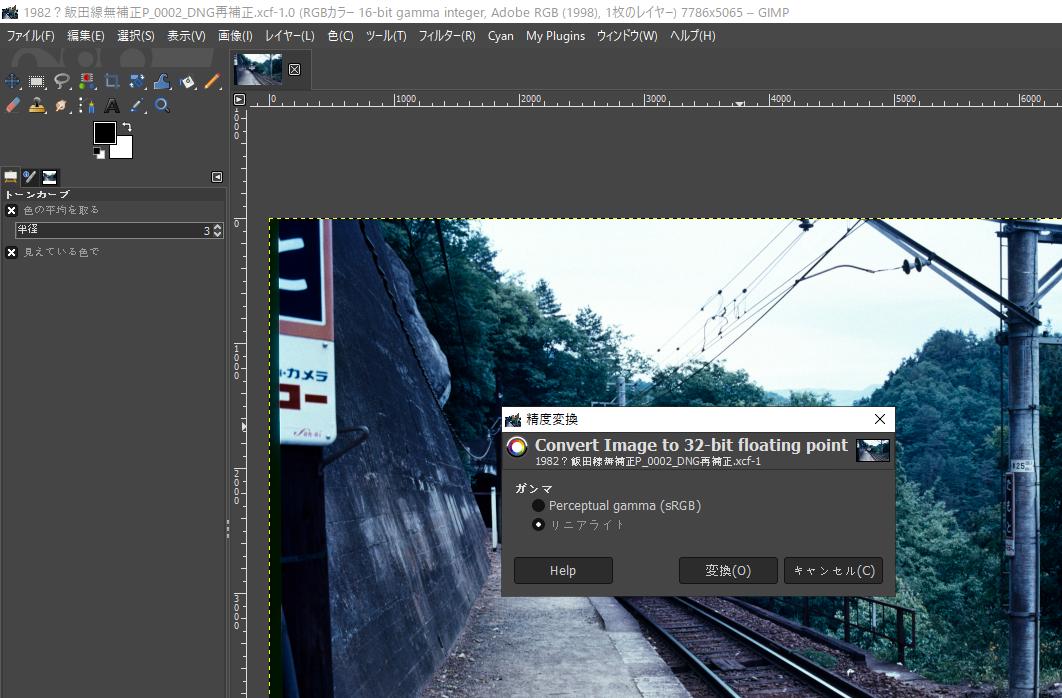
Task: Click the image navigation arrow at ruler corner
Action: tap(239, 100)
